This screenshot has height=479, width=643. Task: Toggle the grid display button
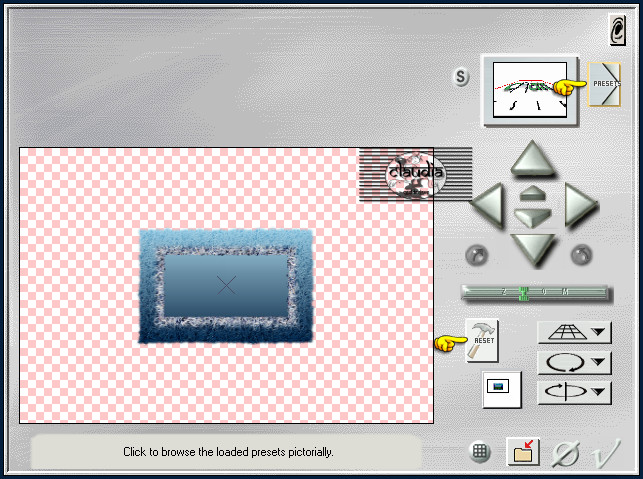(x=479, y=452)
